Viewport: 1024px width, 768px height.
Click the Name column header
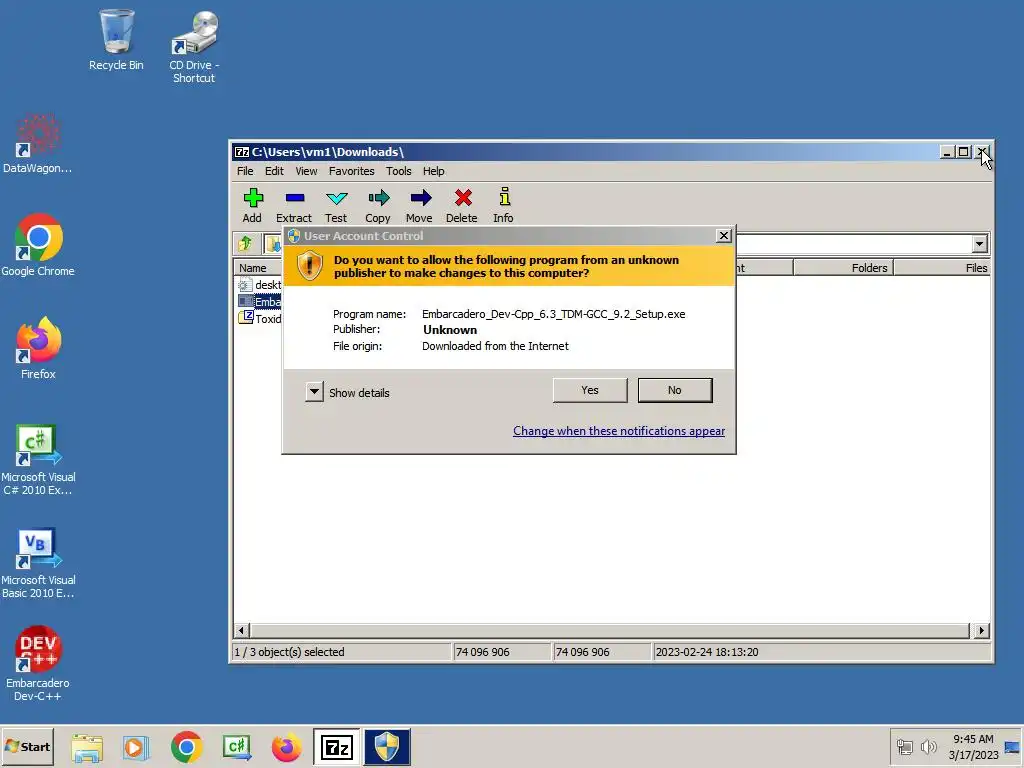257,268
